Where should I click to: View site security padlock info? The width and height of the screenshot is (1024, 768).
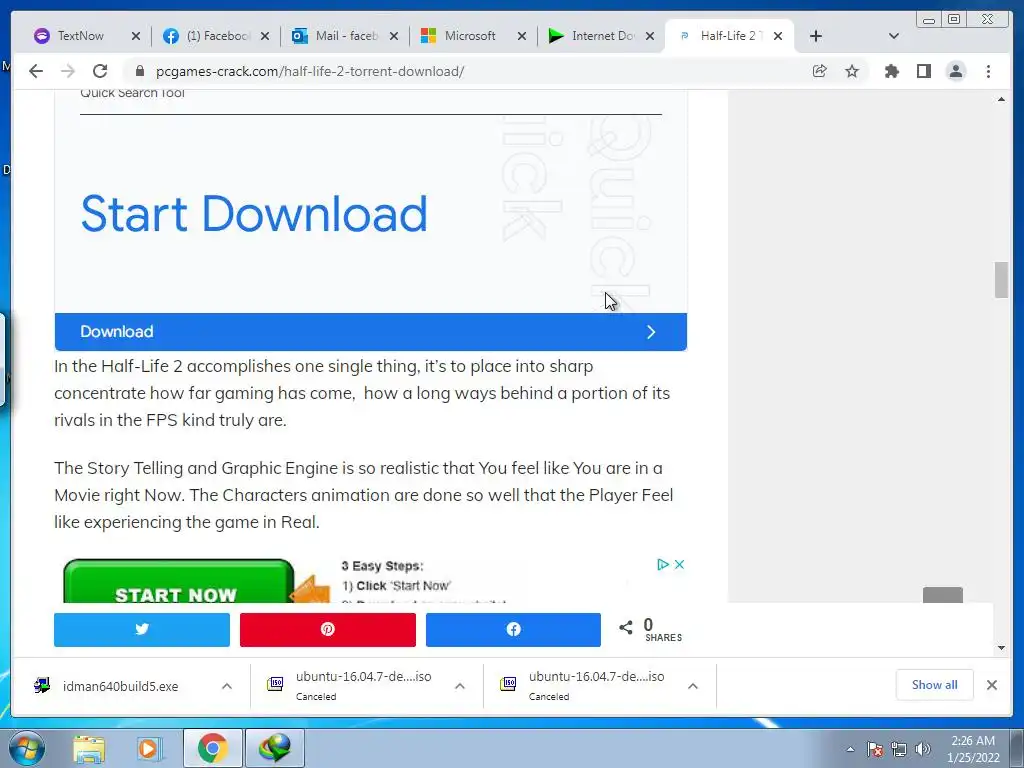tap(140, 71)
